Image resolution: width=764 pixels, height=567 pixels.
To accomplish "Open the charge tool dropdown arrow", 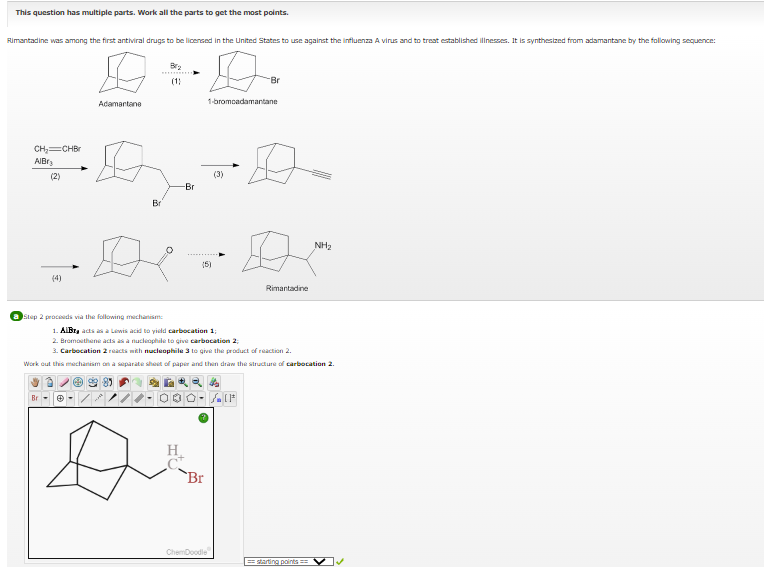I will pos(71,398).
